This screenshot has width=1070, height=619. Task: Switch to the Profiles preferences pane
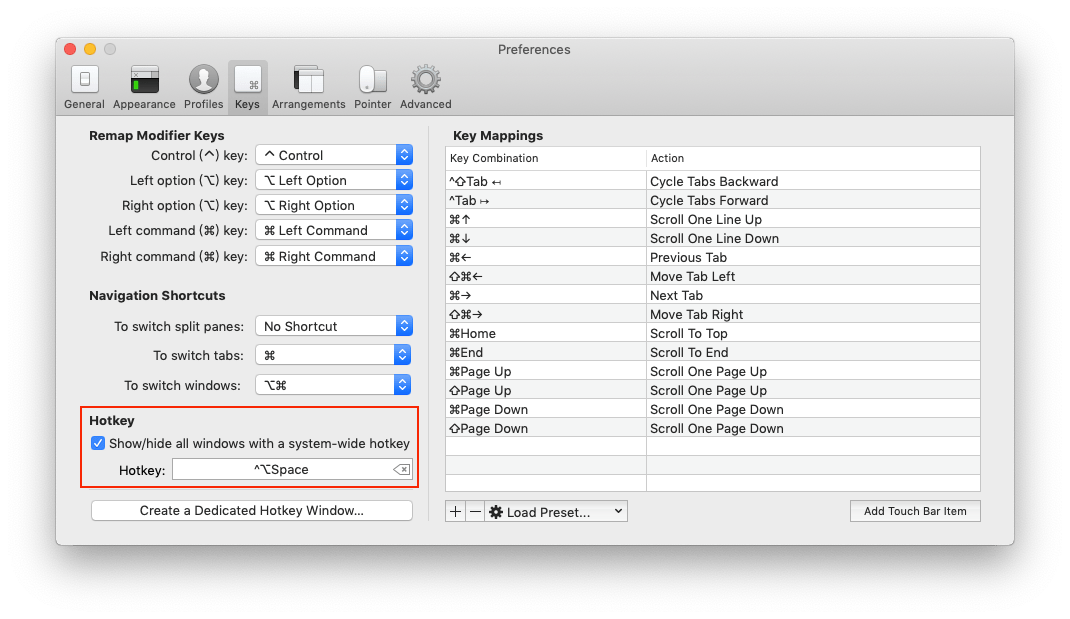(x=203, y=87)
